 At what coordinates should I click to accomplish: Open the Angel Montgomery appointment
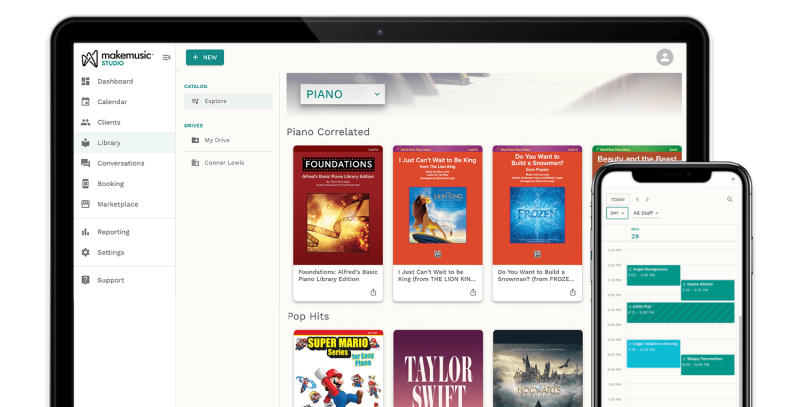click(x=653, y=275)
